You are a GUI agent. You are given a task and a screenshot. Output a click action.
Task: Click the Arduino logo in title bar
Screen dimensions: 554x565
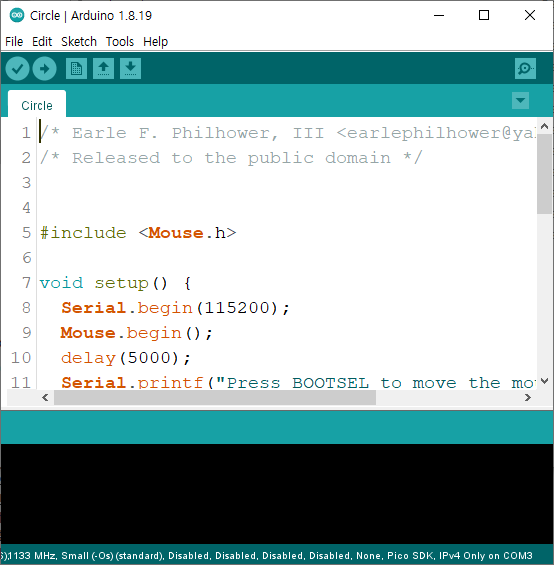pos(17,15)
